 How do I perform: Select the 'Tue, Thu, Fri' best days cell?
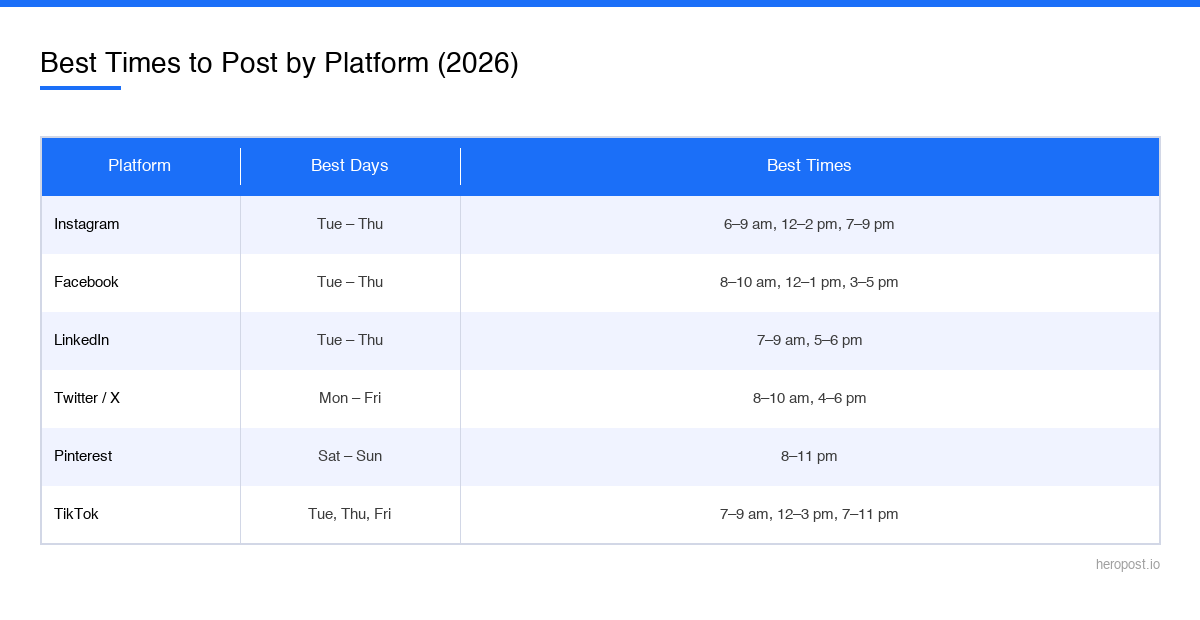click(350, 515)
